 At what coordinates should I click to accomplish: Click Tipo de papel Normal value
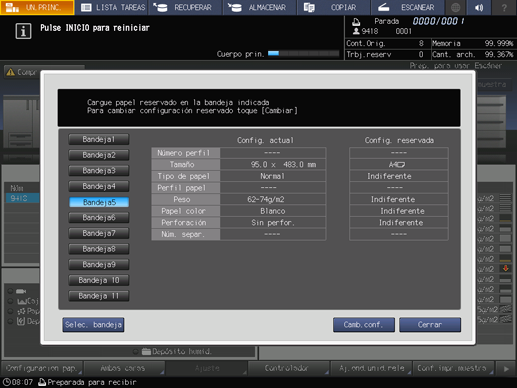click(x=273, y=176)
